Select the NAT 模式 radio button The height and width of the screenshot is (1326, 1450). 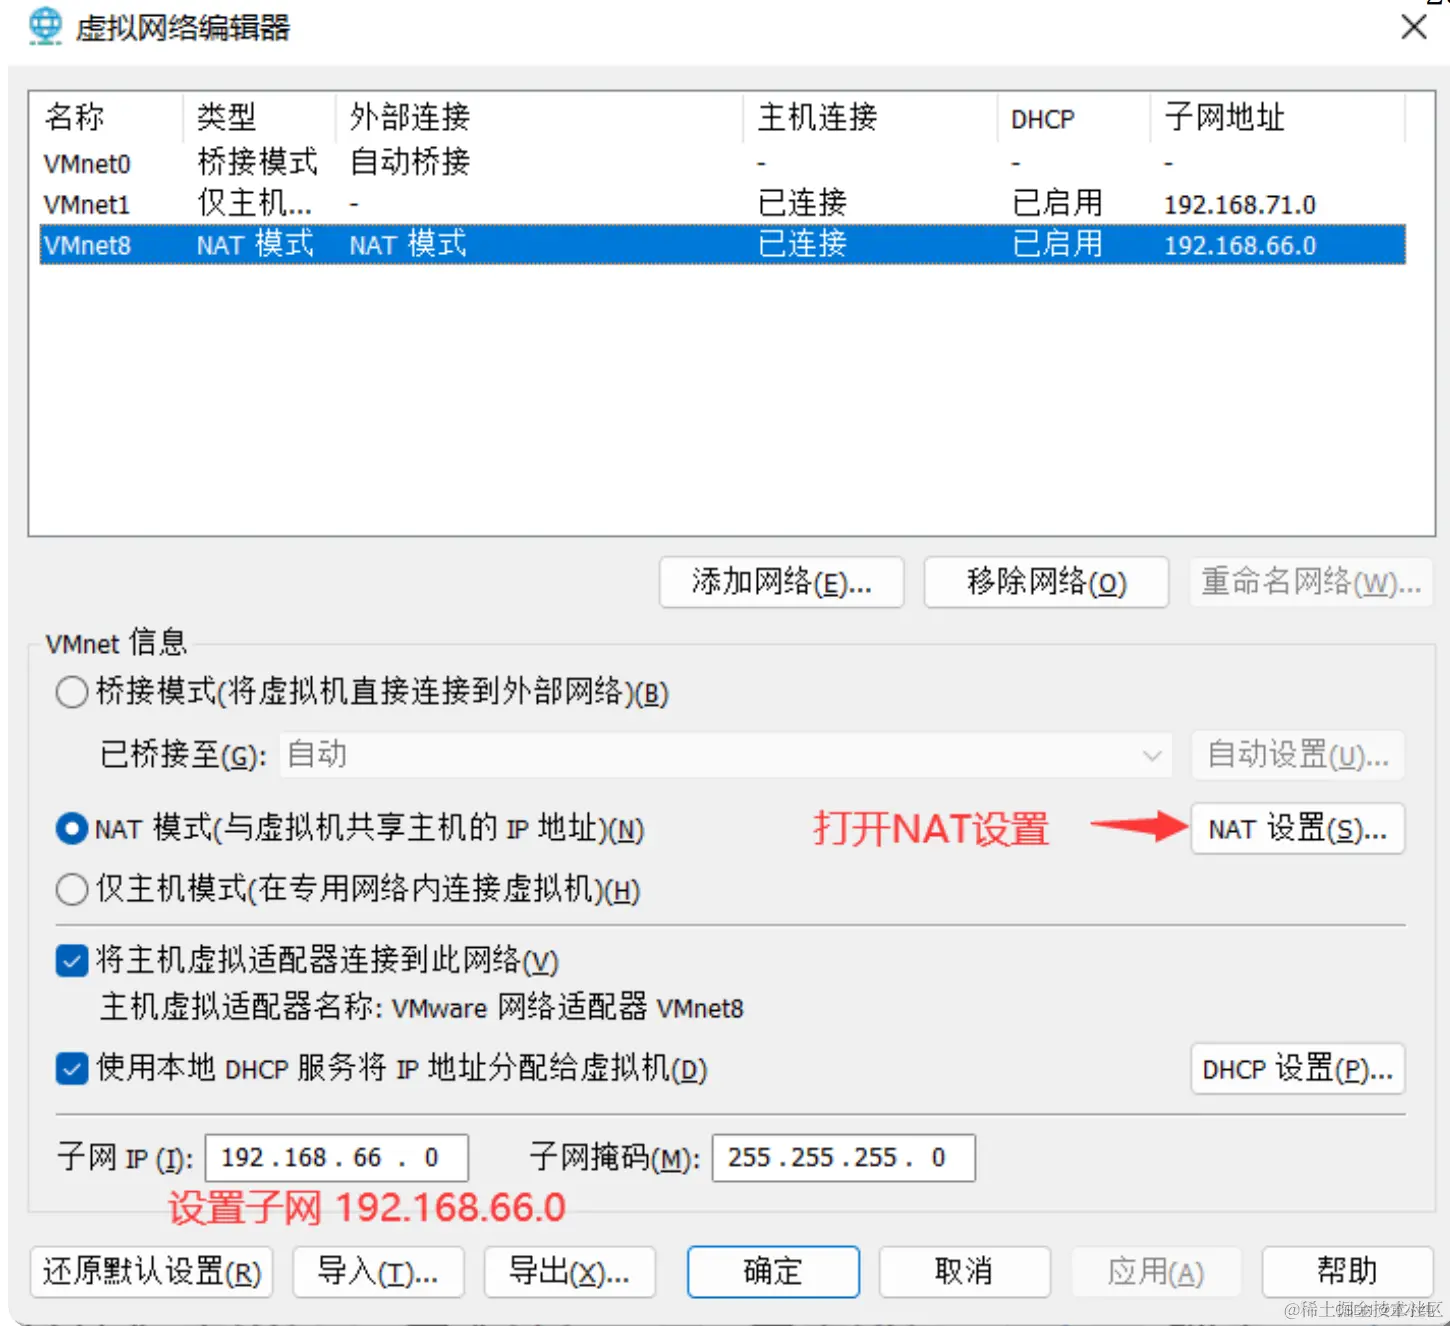point(72,829)
